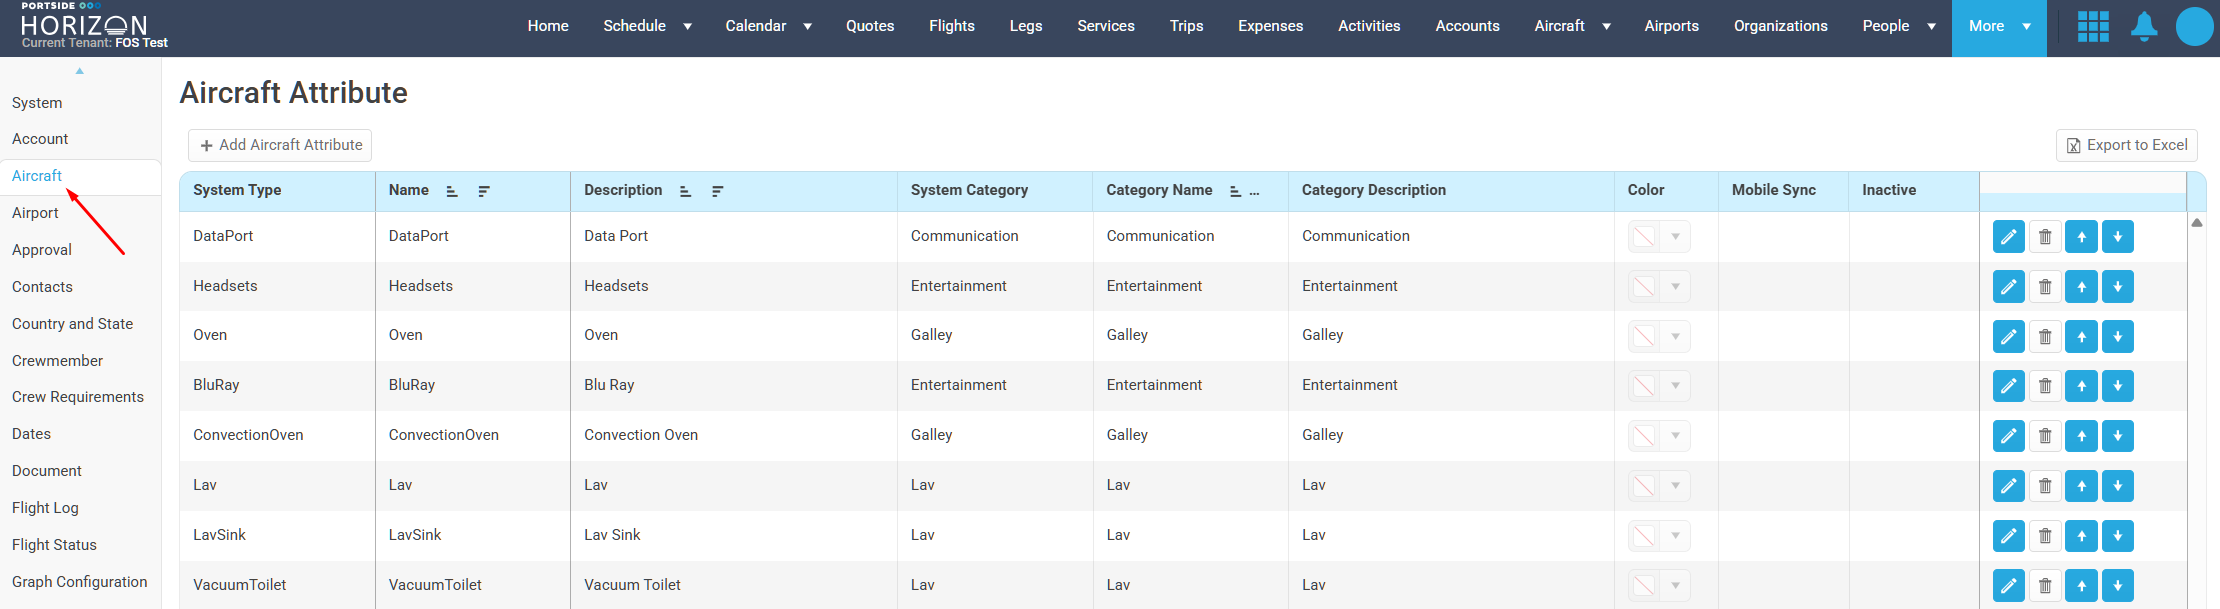Screen dimensions: 2220x609
Task: Export the table to Excel
Action: pos(2126,145)
